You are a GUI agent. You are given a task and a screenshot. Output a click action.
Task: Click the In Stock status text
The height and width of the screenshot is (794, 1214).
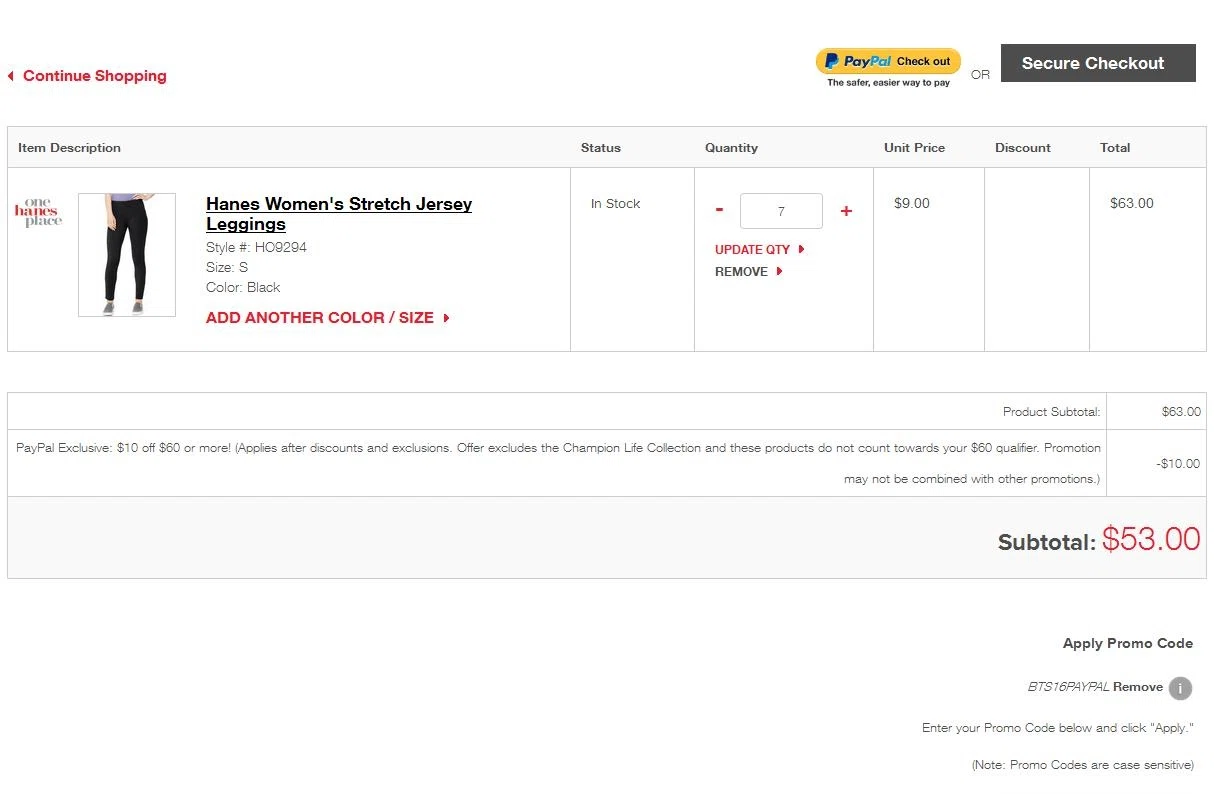pos(615,204)
